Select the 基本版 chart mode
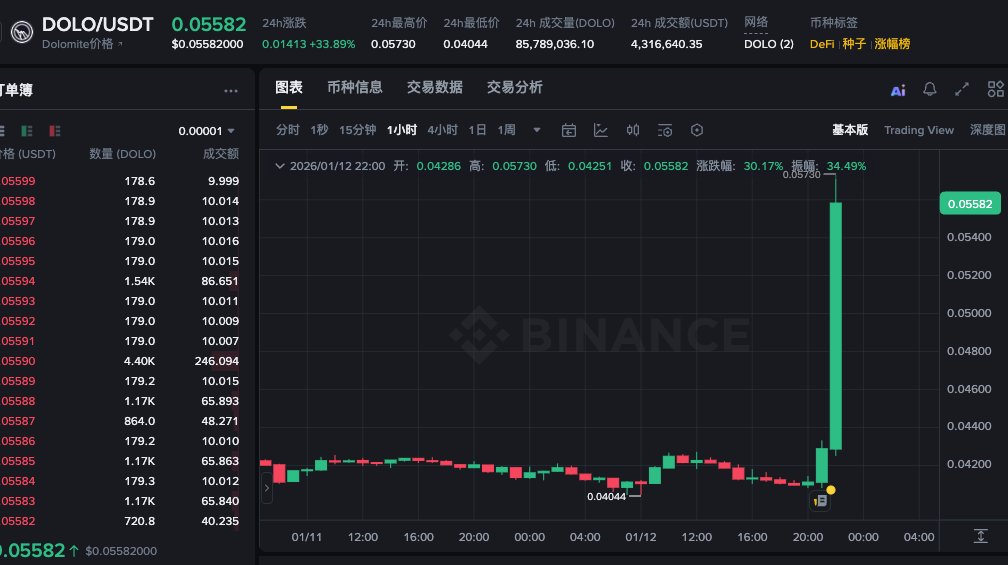 [850, 130]
